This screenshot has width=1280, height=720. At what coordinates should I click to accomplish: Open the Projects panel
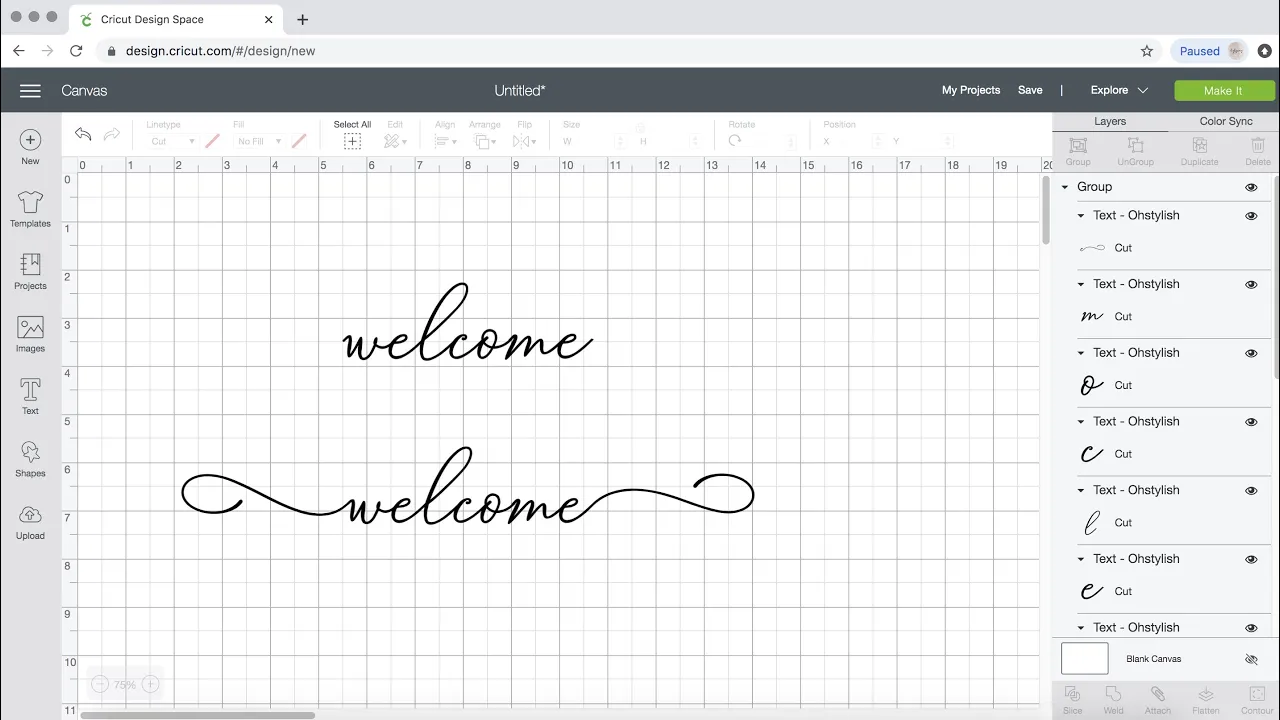[30, 271]
